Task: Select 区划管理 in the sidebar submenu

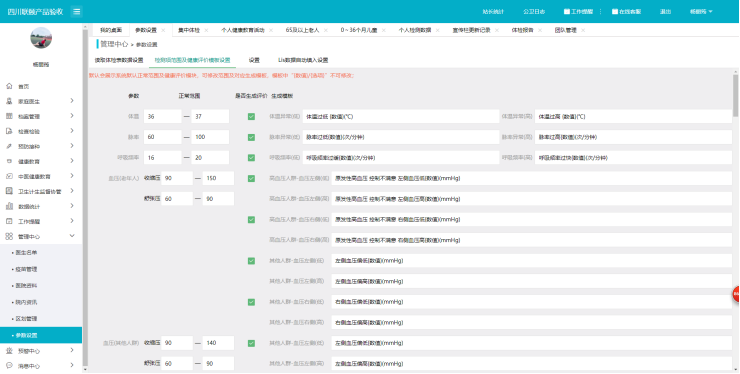Action: pyautogui.click(x=26, y=319)
